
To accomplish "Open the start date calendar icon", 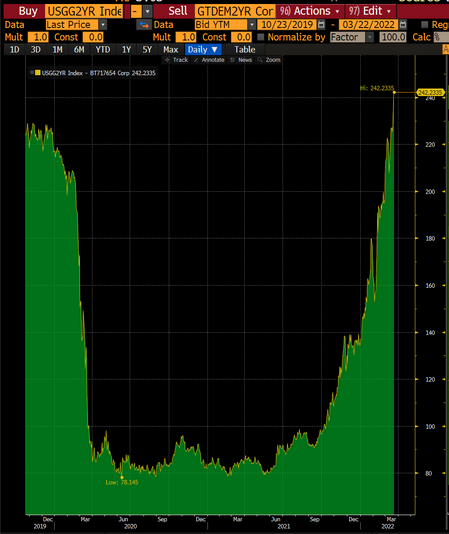I will 321,25.
